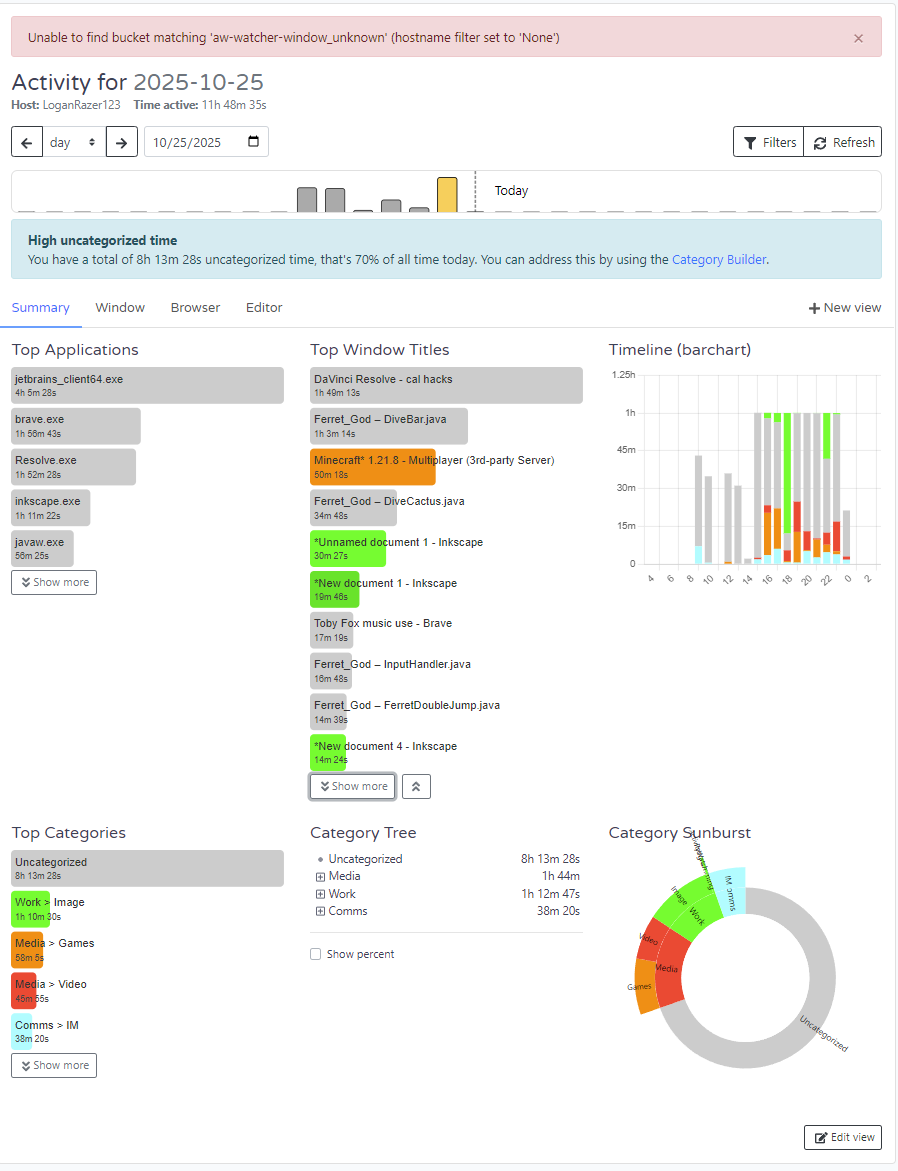The width and height of the screenshot is (898, 1171).
Task: Click the plus icon for New view
Action: [814, 308]
